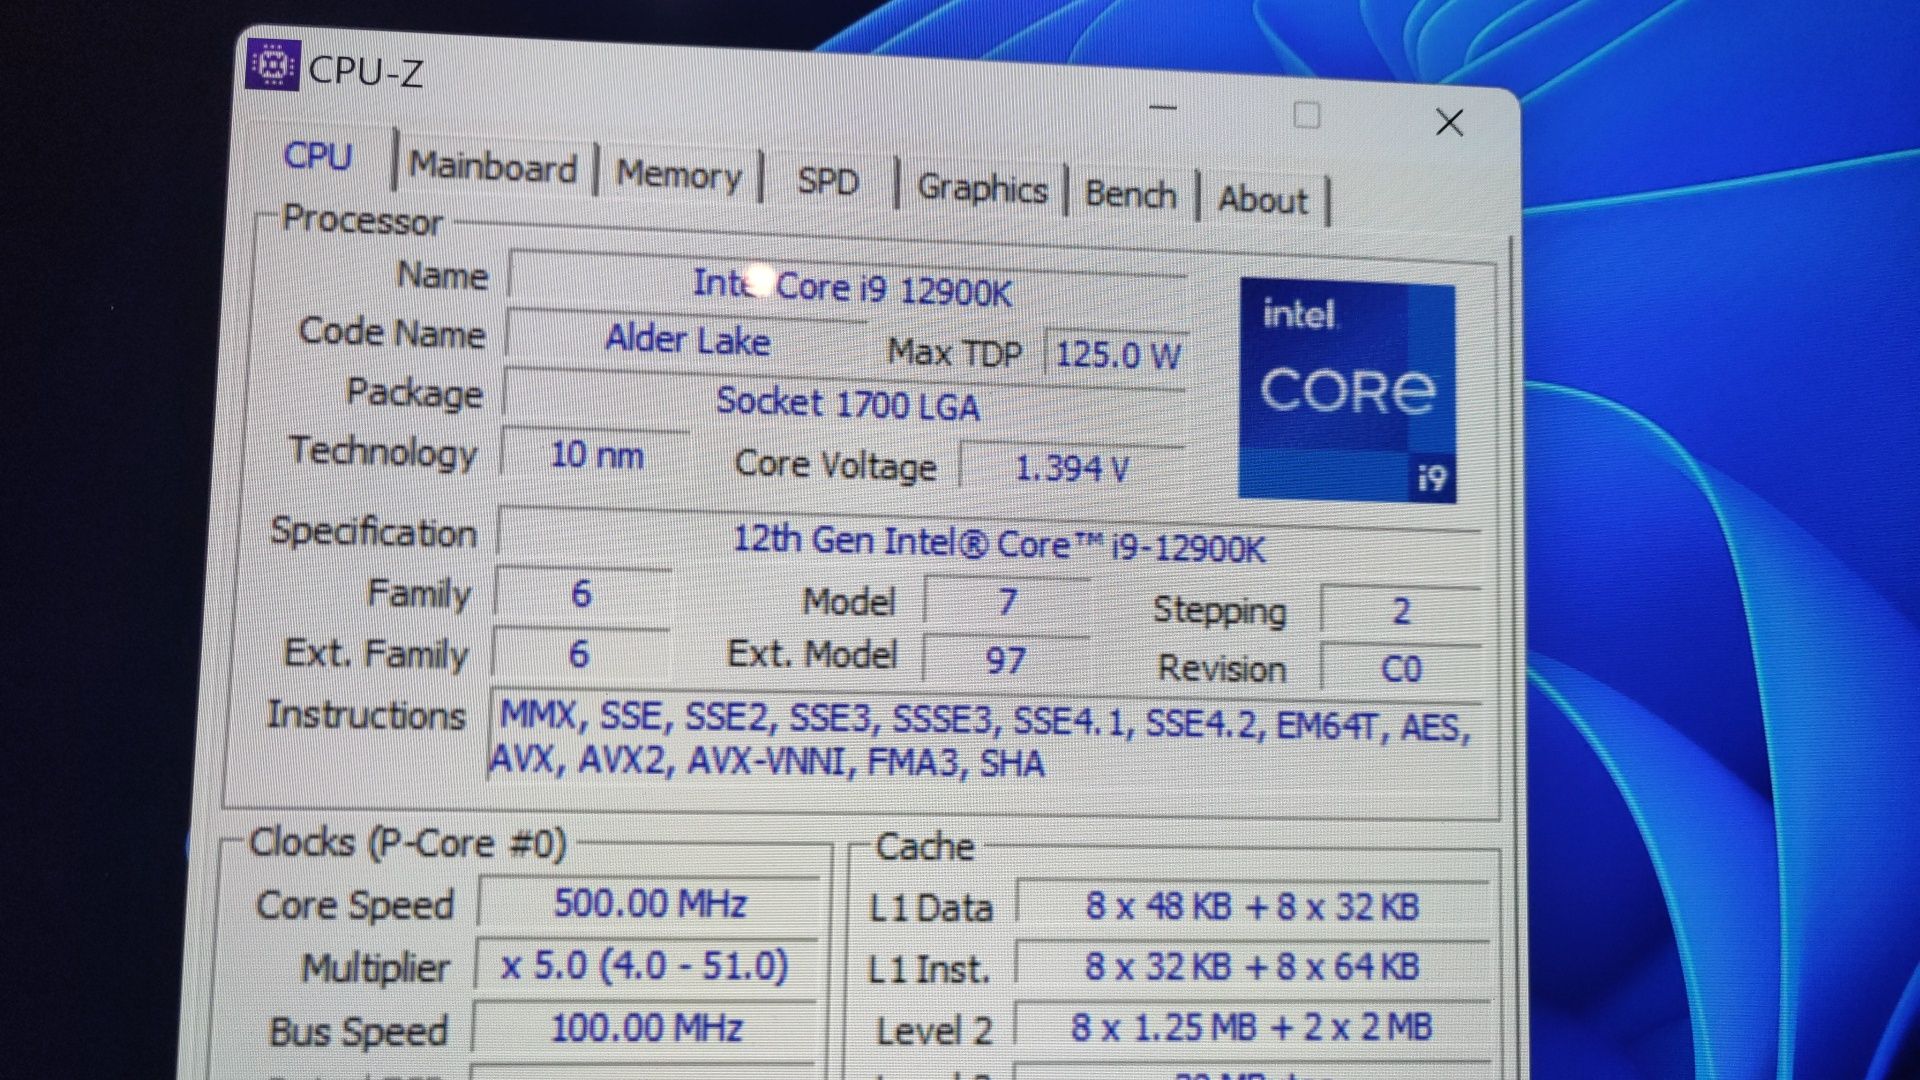Click the CPU-Z window title text
The image size is (1920, 1080).
[366, 71]
